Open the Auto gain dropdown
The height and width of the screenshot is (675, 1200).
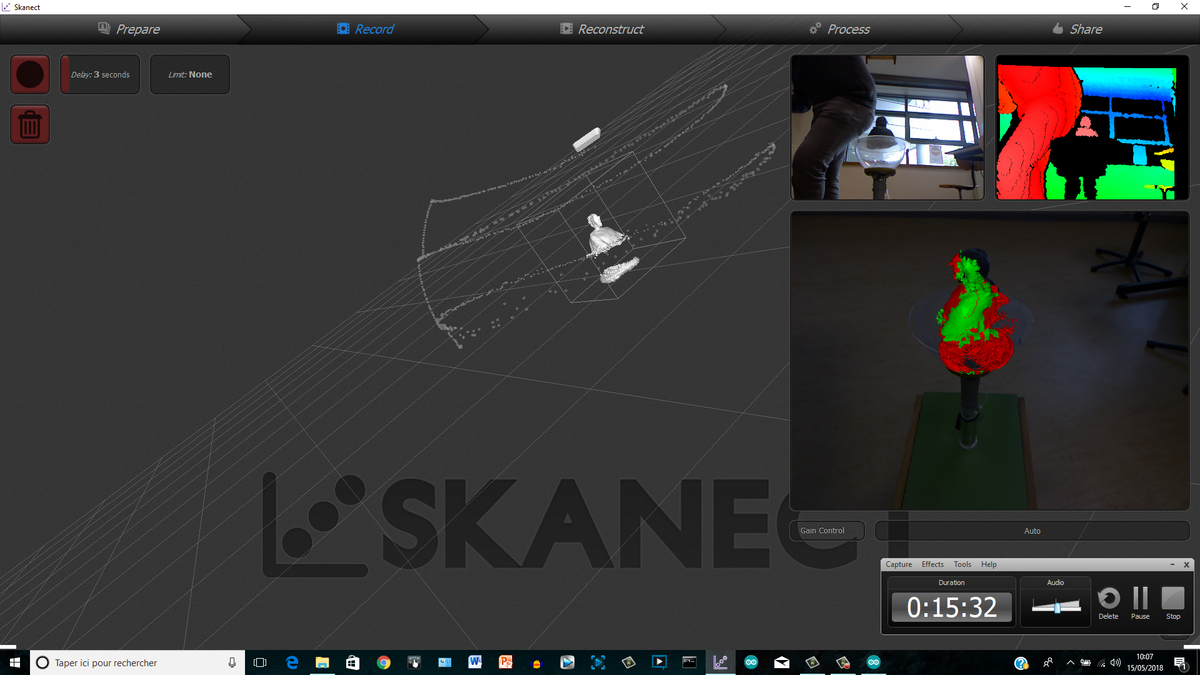tap(1032, 531)
